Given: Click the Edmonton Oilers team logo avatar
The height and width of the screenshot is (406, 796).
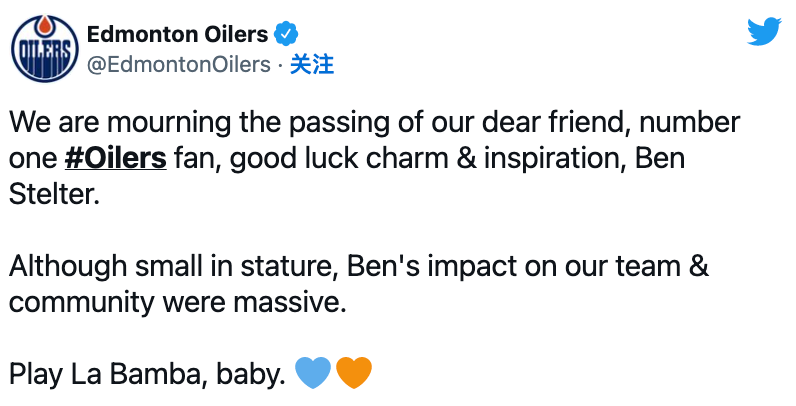Looking at the screenshot, I should coord(45,48).
